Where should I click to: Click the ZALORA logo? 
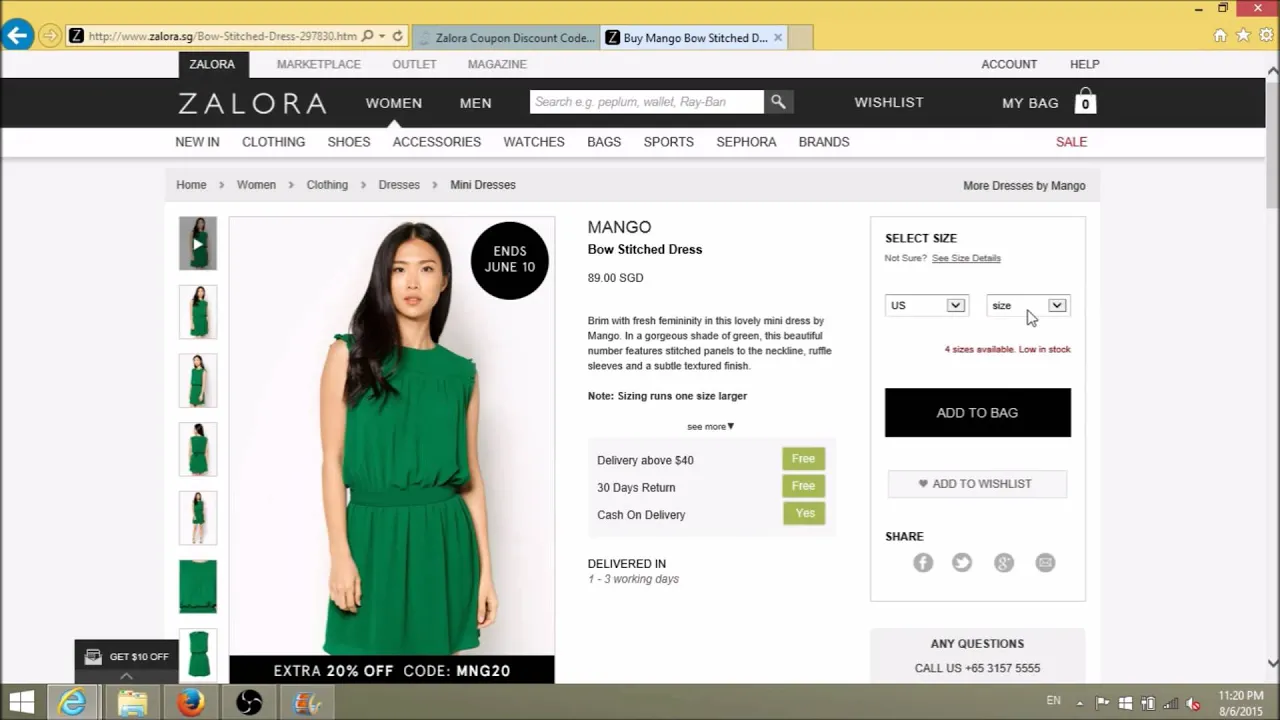[252, 103]
